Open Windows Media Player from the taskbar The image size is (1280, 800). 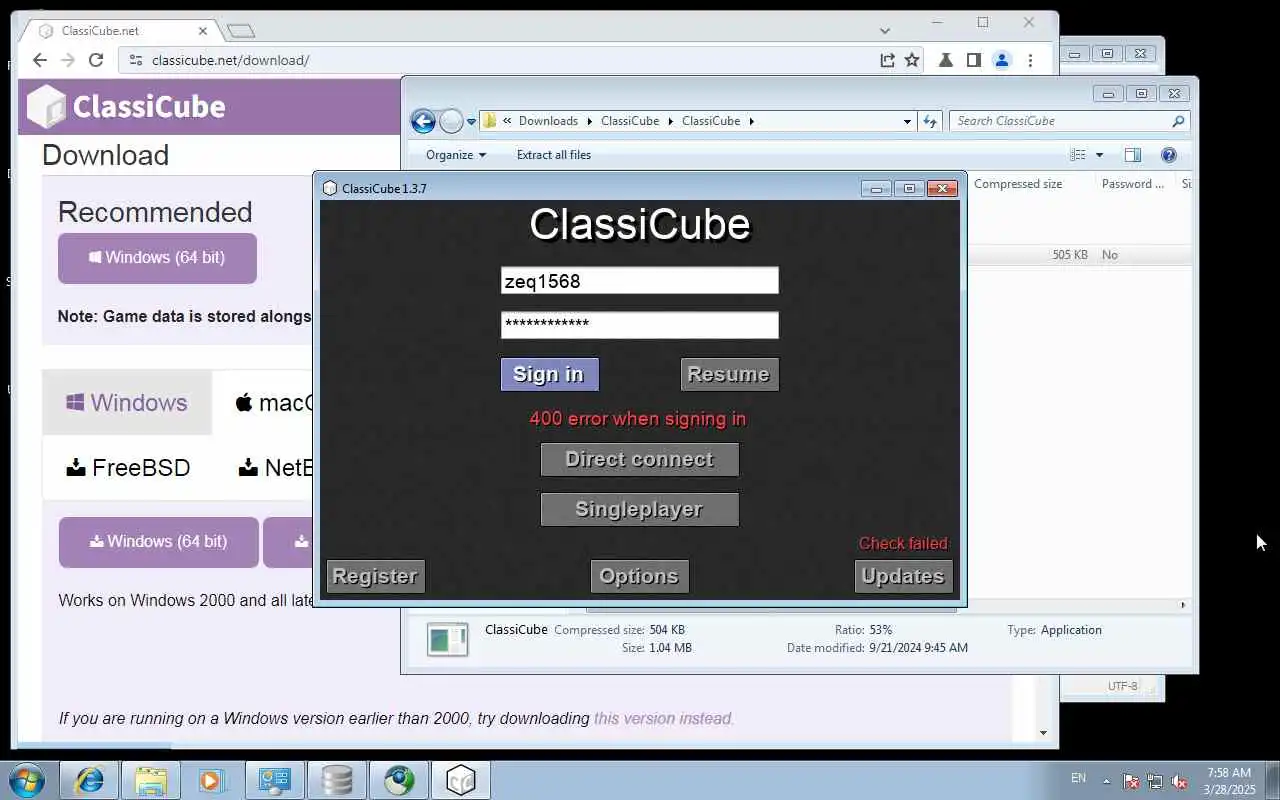213,780
